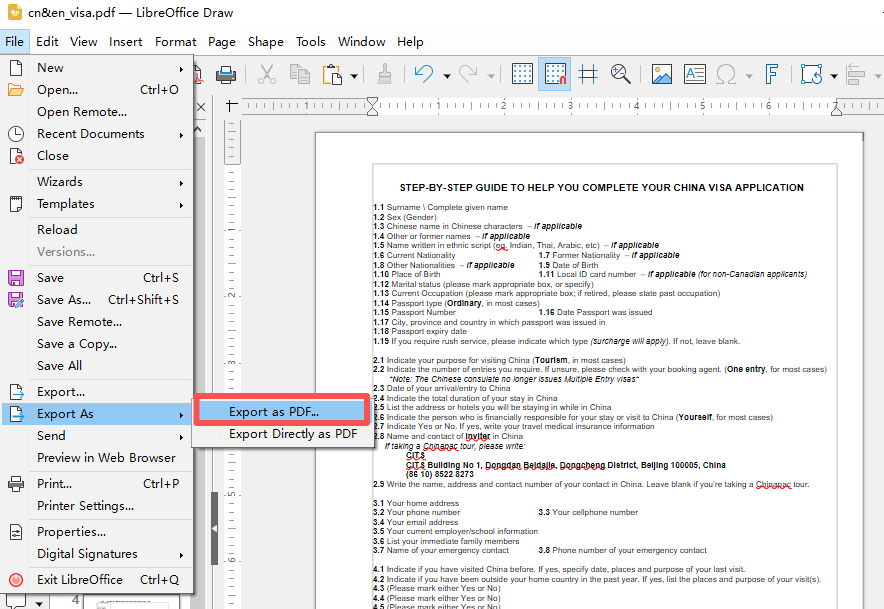This screenshot has width=884, height=609.
Task: Open the Undo history dropdown arrow
Action: click(447, 76)
